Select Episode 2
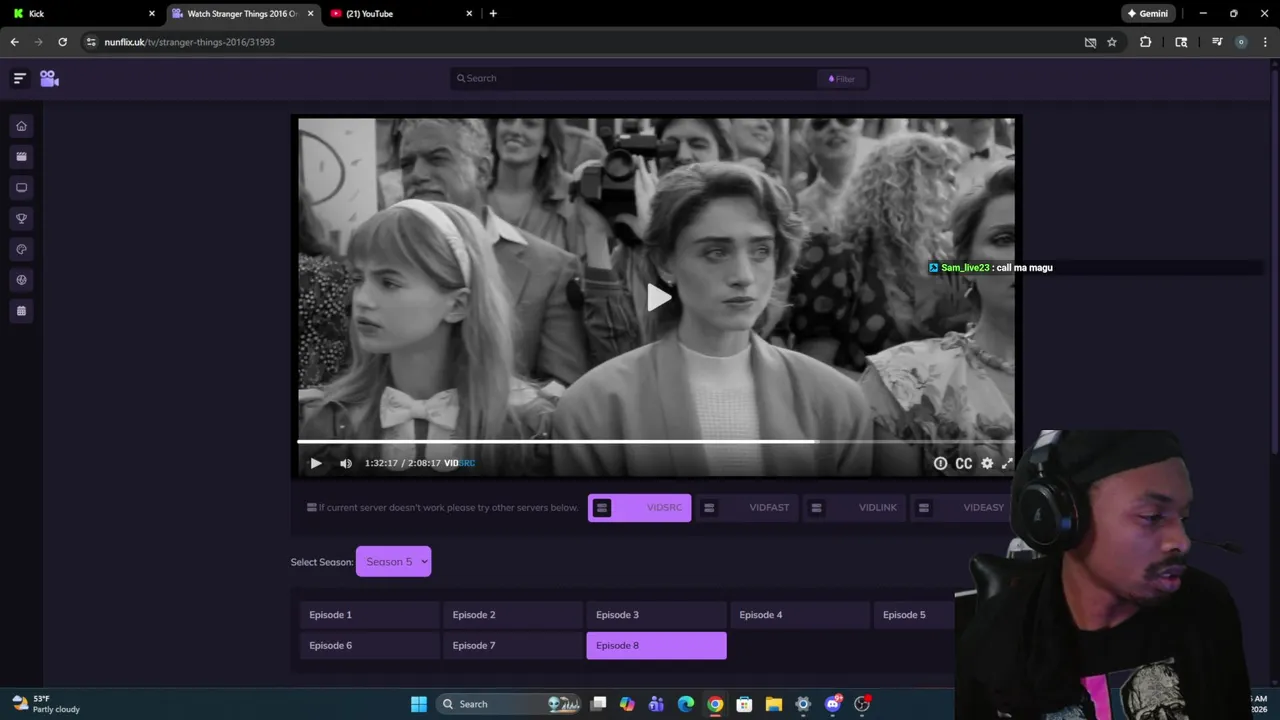1280x720 pixels. click(512, 615)
